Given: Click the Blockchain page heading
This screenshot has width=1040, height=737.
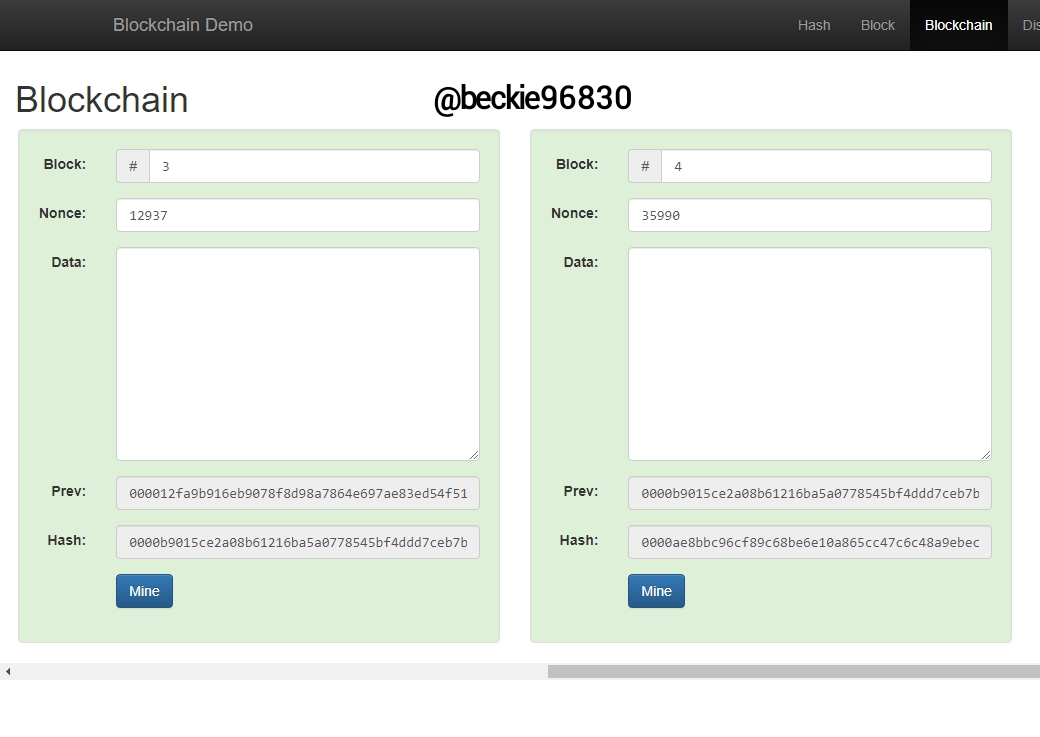Looking at the screenshot, I should point(101,100).
